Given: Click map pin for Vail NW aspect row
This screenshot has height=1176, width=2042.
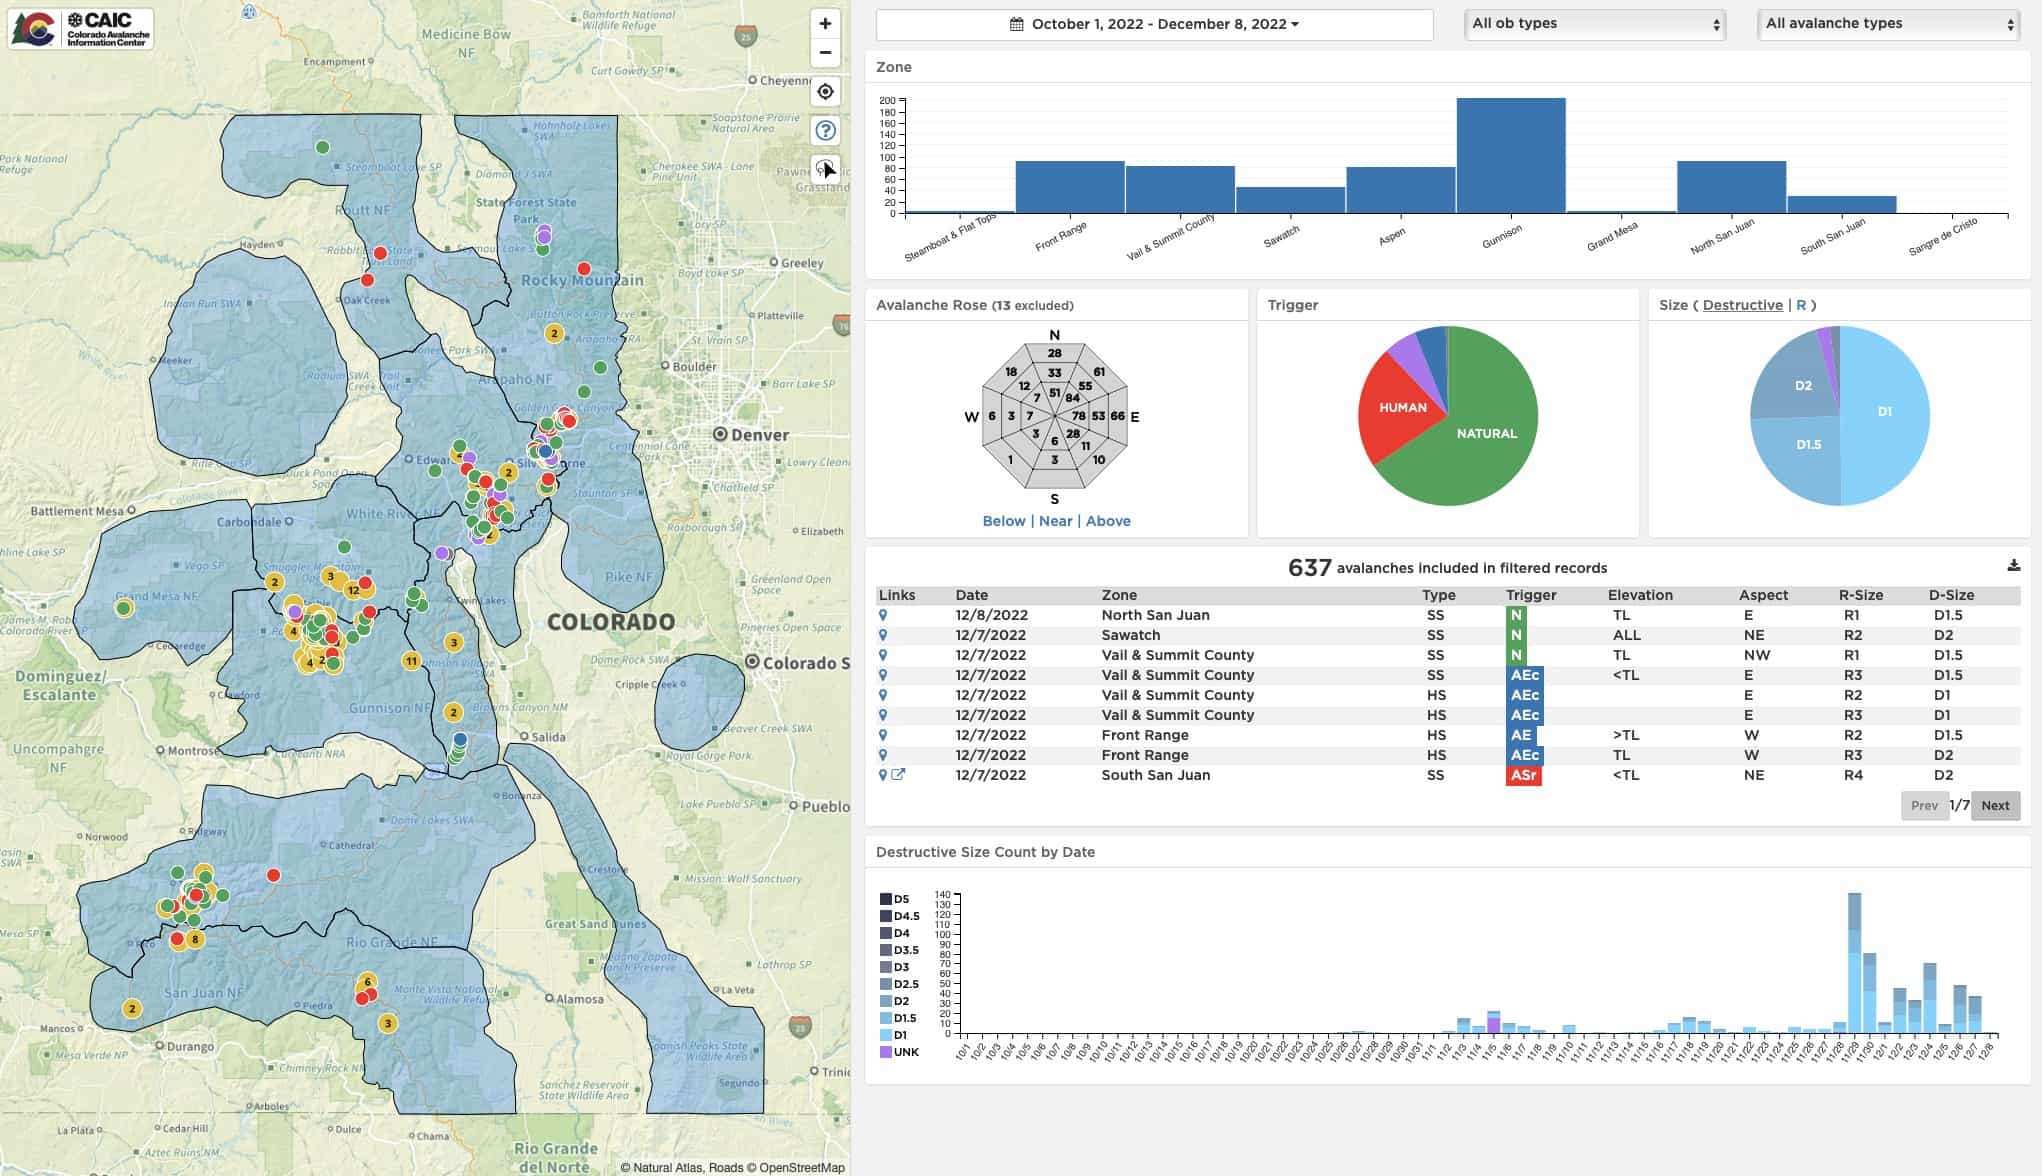Looking at the screenshot, I should (883, 655).
